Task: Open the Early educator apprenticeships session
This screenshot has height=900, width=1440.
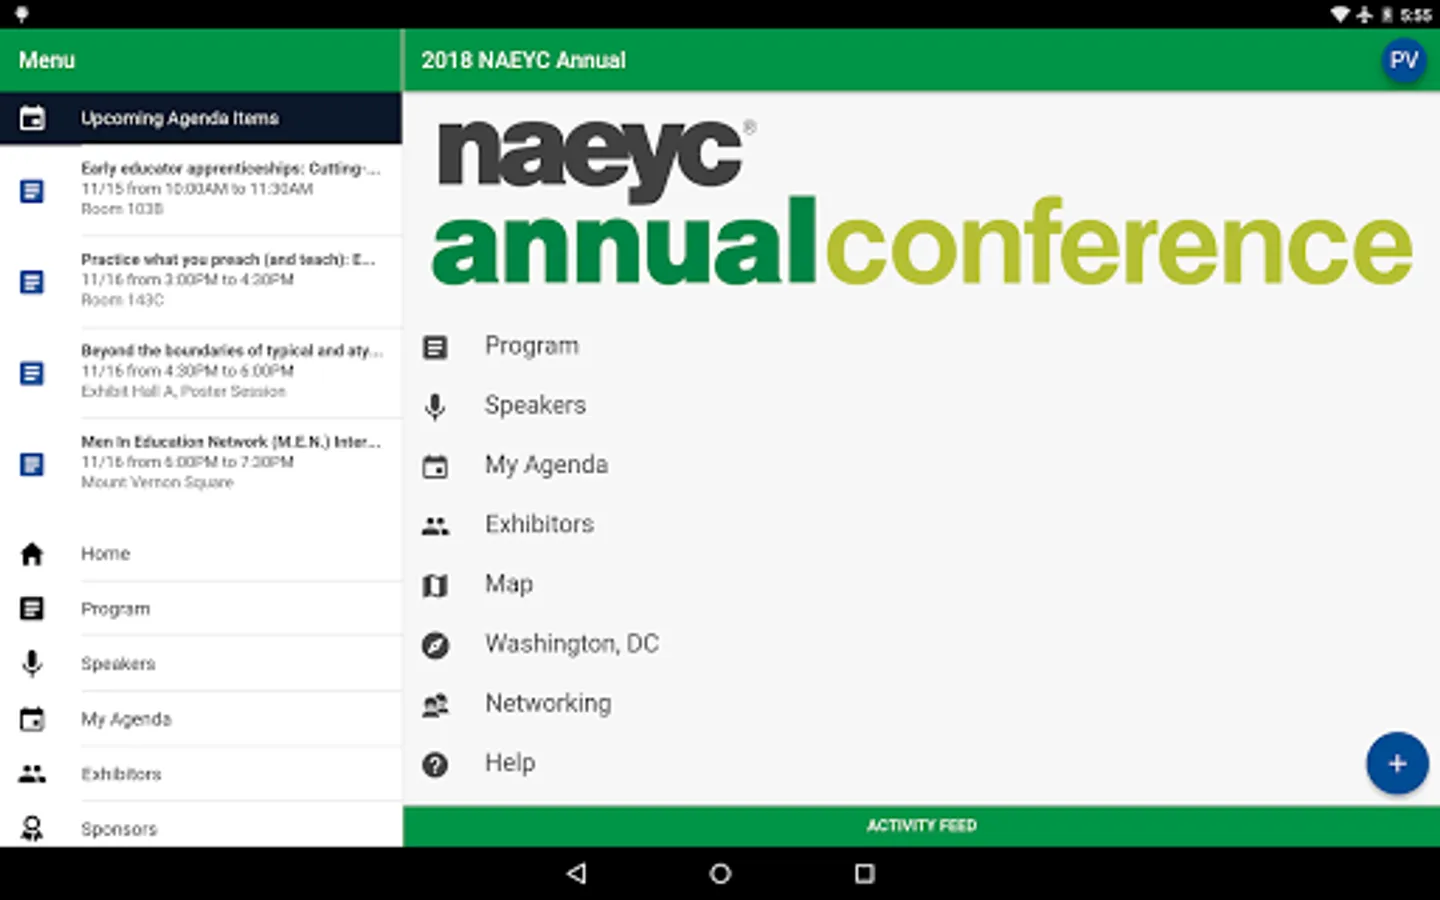Action: click(201, 189)
